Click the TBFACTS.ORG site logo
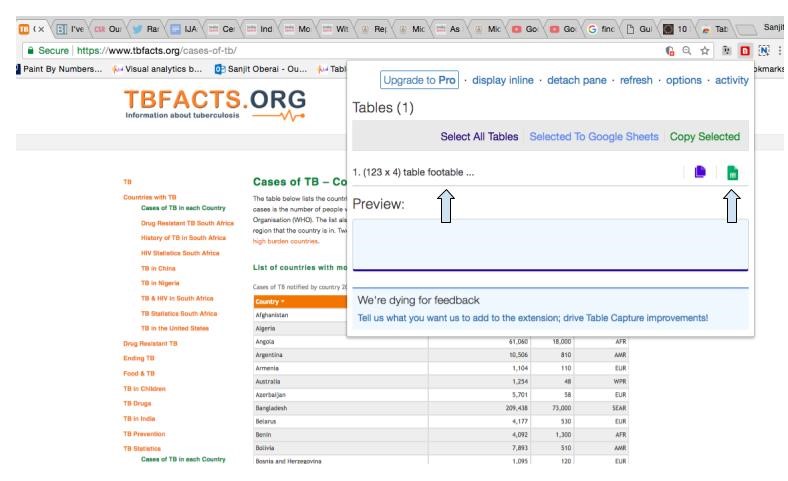788x481 pixels. click(x=215, y=105)
